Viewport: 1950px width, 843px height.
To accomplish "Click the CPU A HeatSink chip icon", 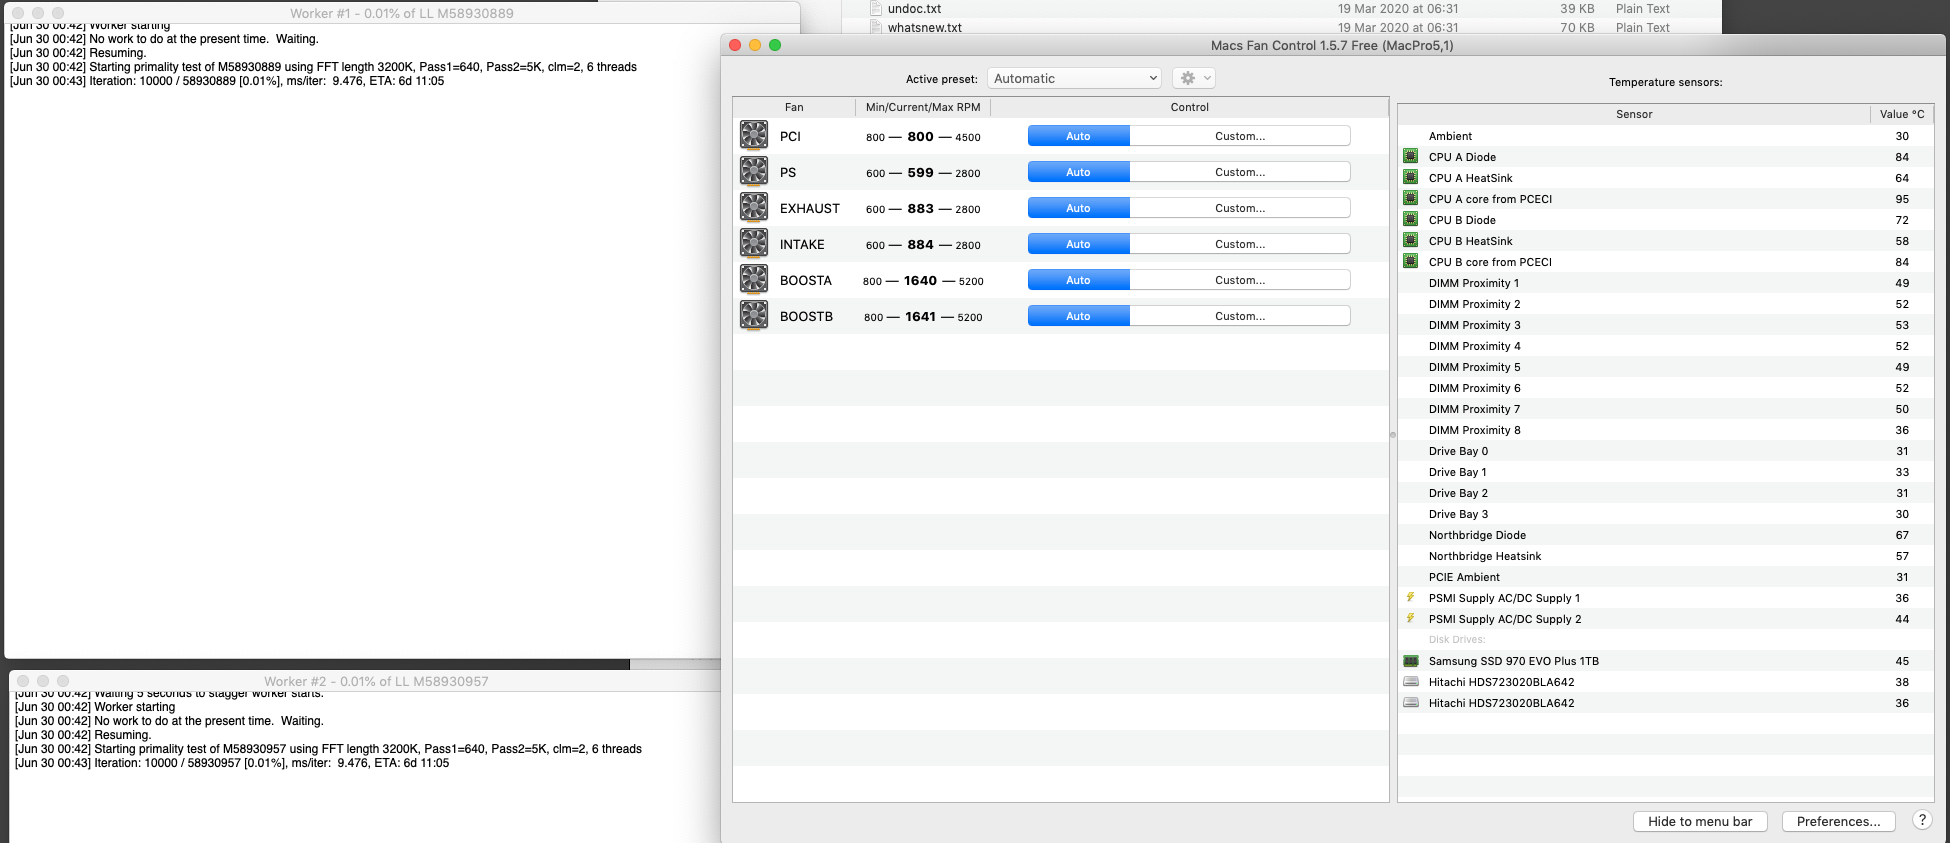I will (1411, 177).
